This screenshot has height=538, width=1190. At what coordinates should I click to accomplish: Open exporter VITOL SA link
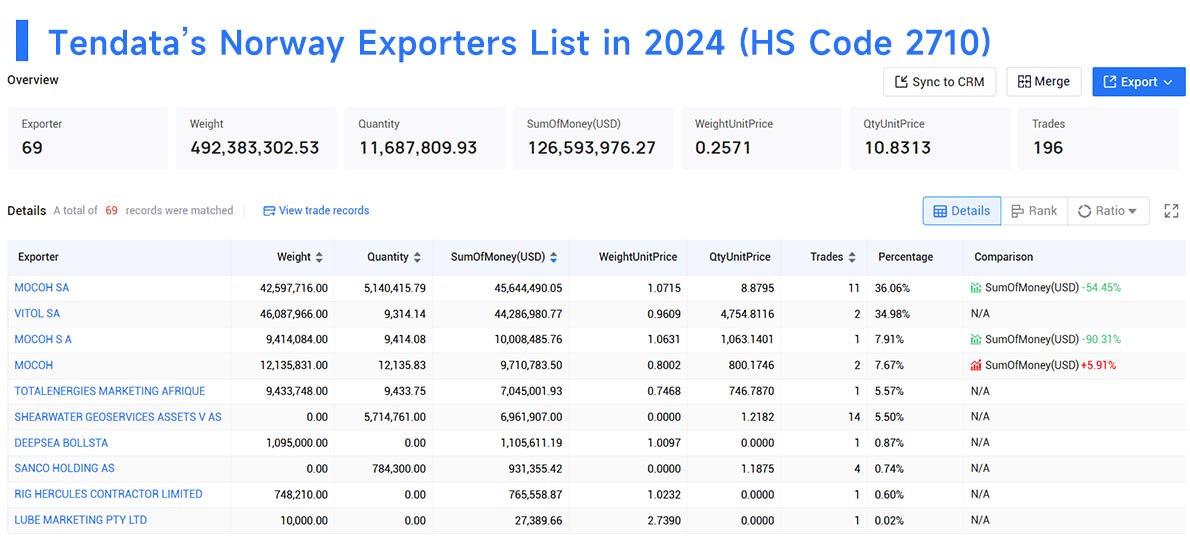37,313
